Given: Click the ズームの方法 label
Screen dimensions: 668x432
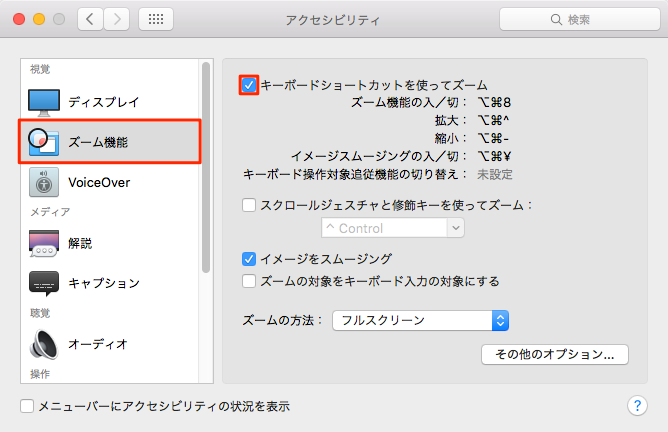Looking at the screenshot, I should 283,320.
